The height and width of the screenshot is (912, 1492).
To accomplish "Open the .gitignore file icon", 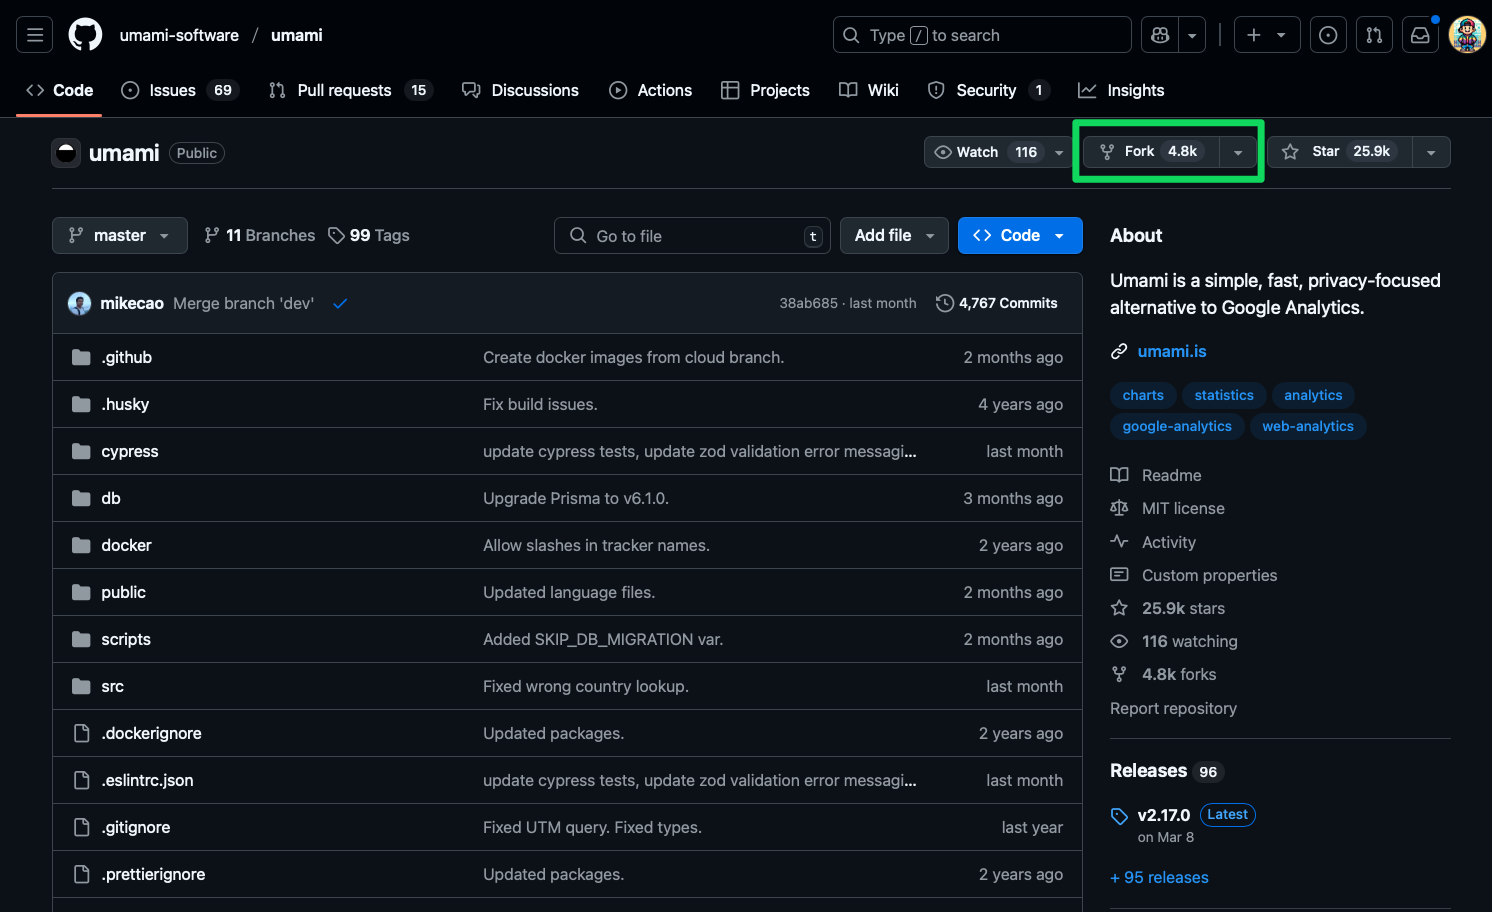I will pos(82,827).
